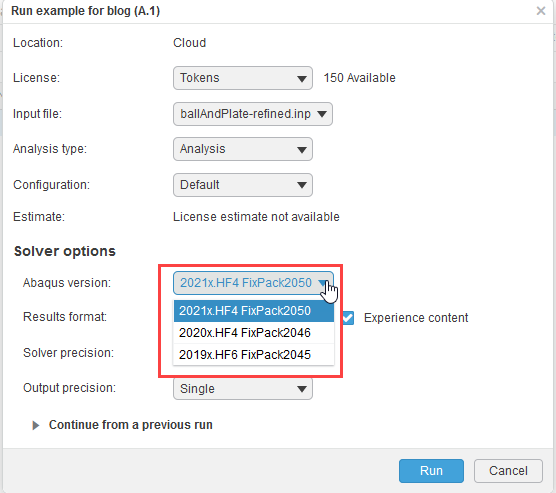Toggle the Experience content checkbox
This screenshot has width=556, height=493.
pyautogui.click(x=348, y=318)
